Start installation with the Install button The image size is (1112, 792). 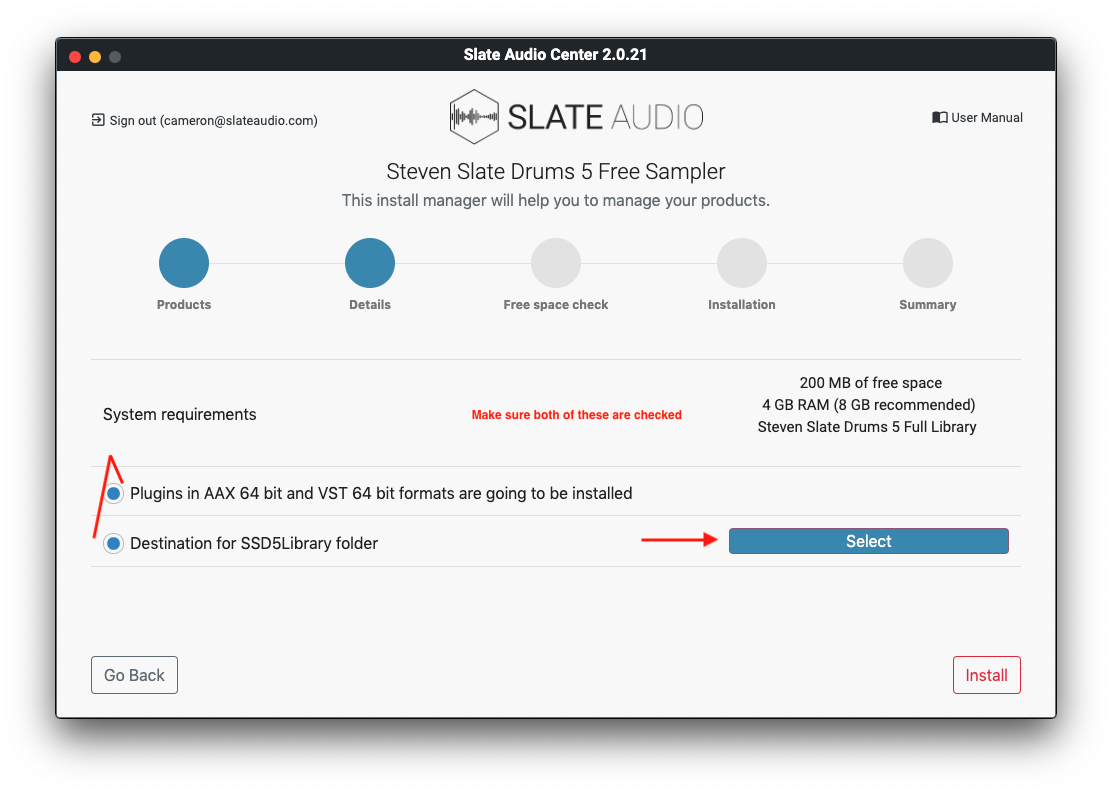[x=986, y=675]
